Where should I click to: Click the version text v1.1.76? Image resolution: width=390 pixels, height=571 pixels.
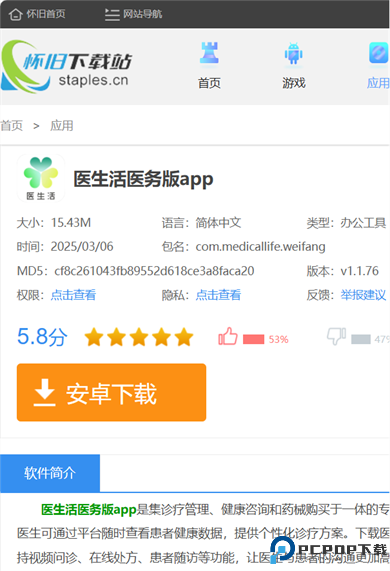(x=359, y=271)
